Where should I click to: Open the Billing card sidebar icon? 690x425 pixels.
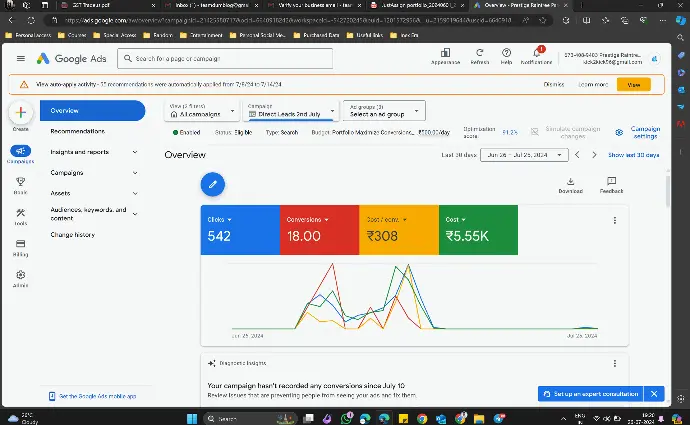(20, 244)
